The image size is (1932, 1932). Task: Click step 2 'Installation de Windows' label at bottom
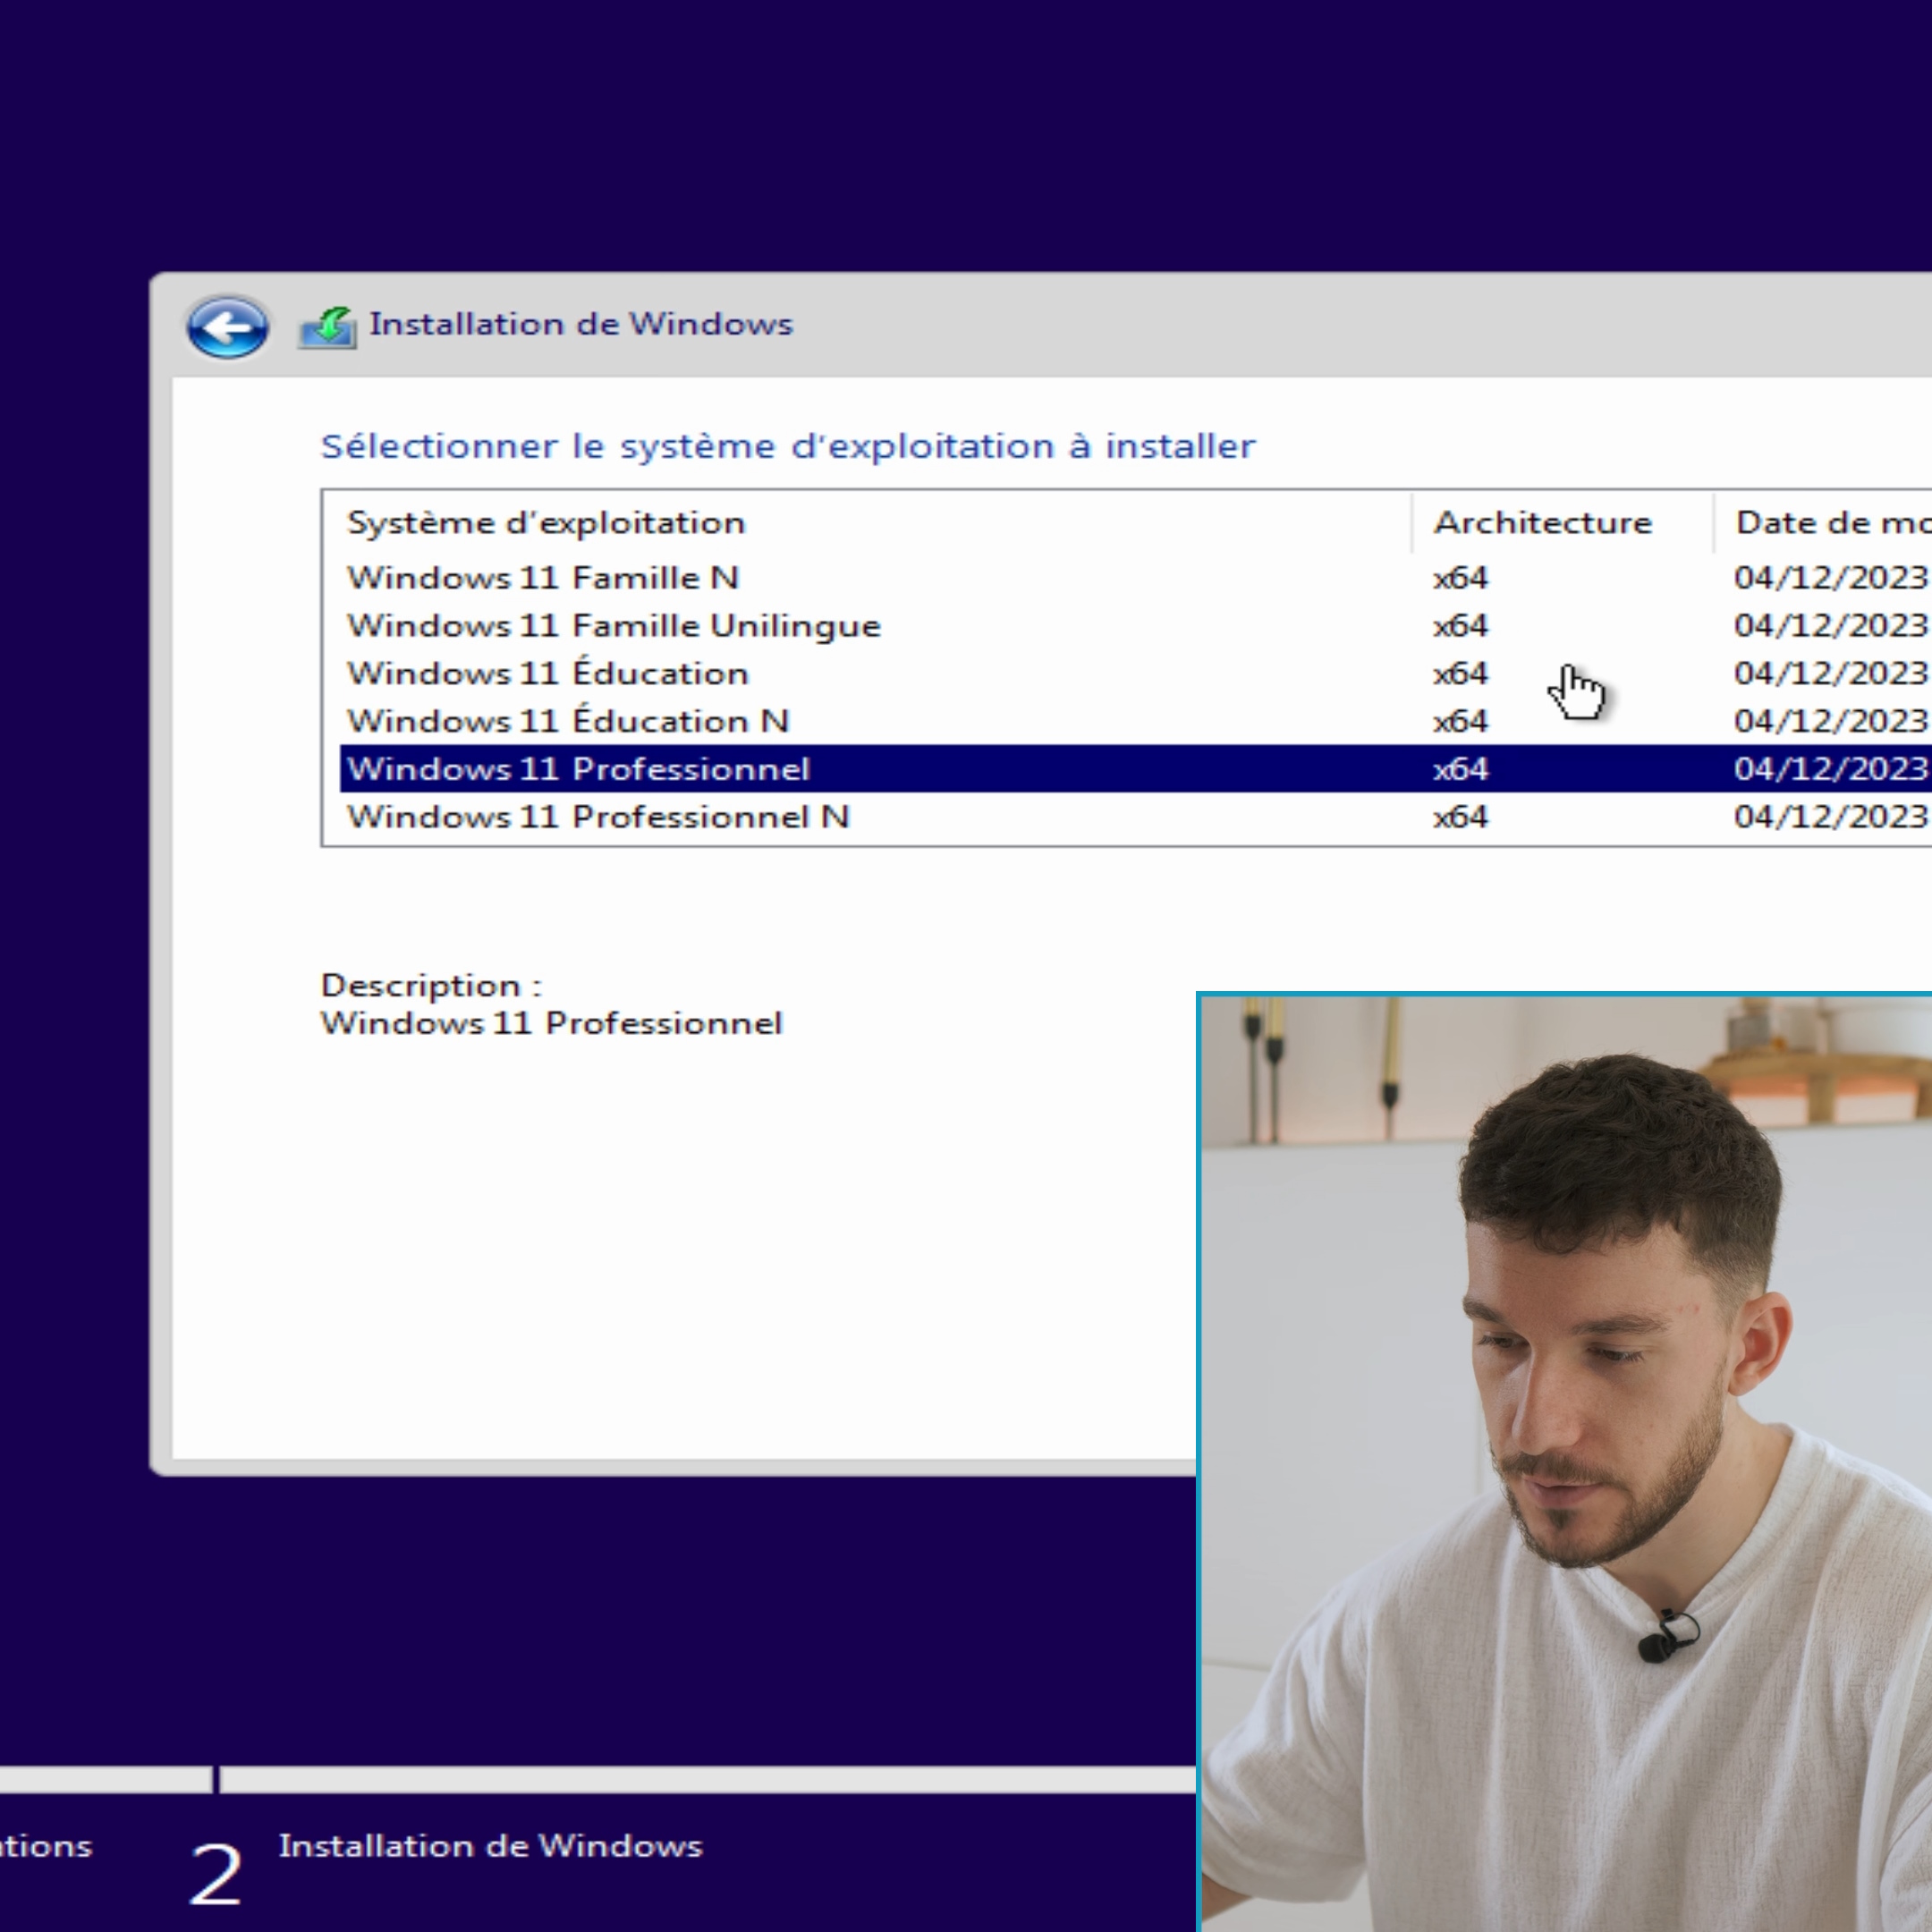point(490,1846)
